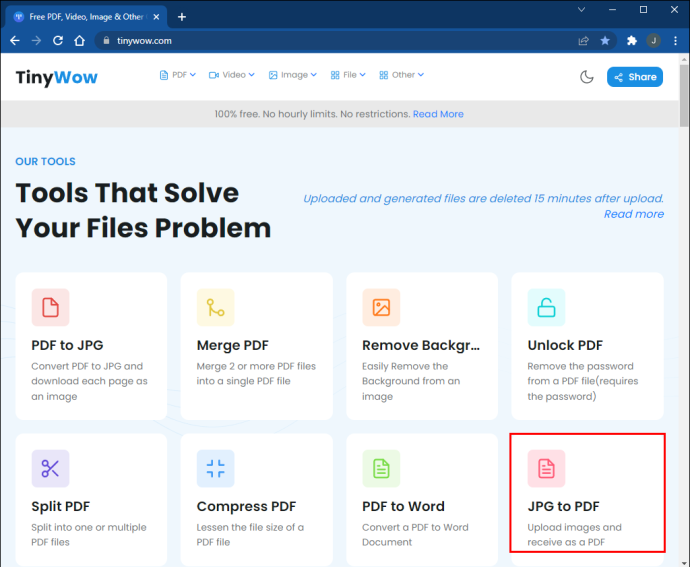Click the share page icon in address bar

click(584, 41)
